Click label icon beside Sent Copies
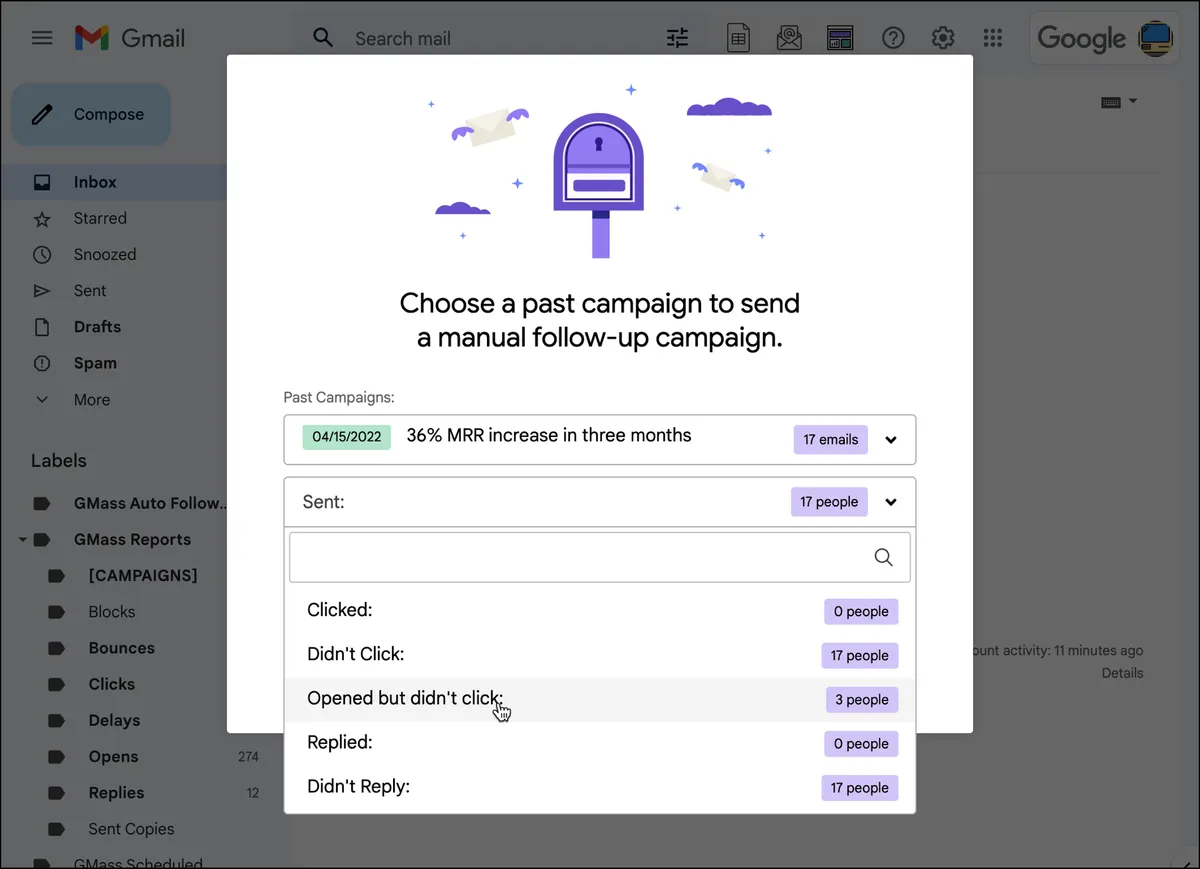1200x869 pixels. (57, 829)
